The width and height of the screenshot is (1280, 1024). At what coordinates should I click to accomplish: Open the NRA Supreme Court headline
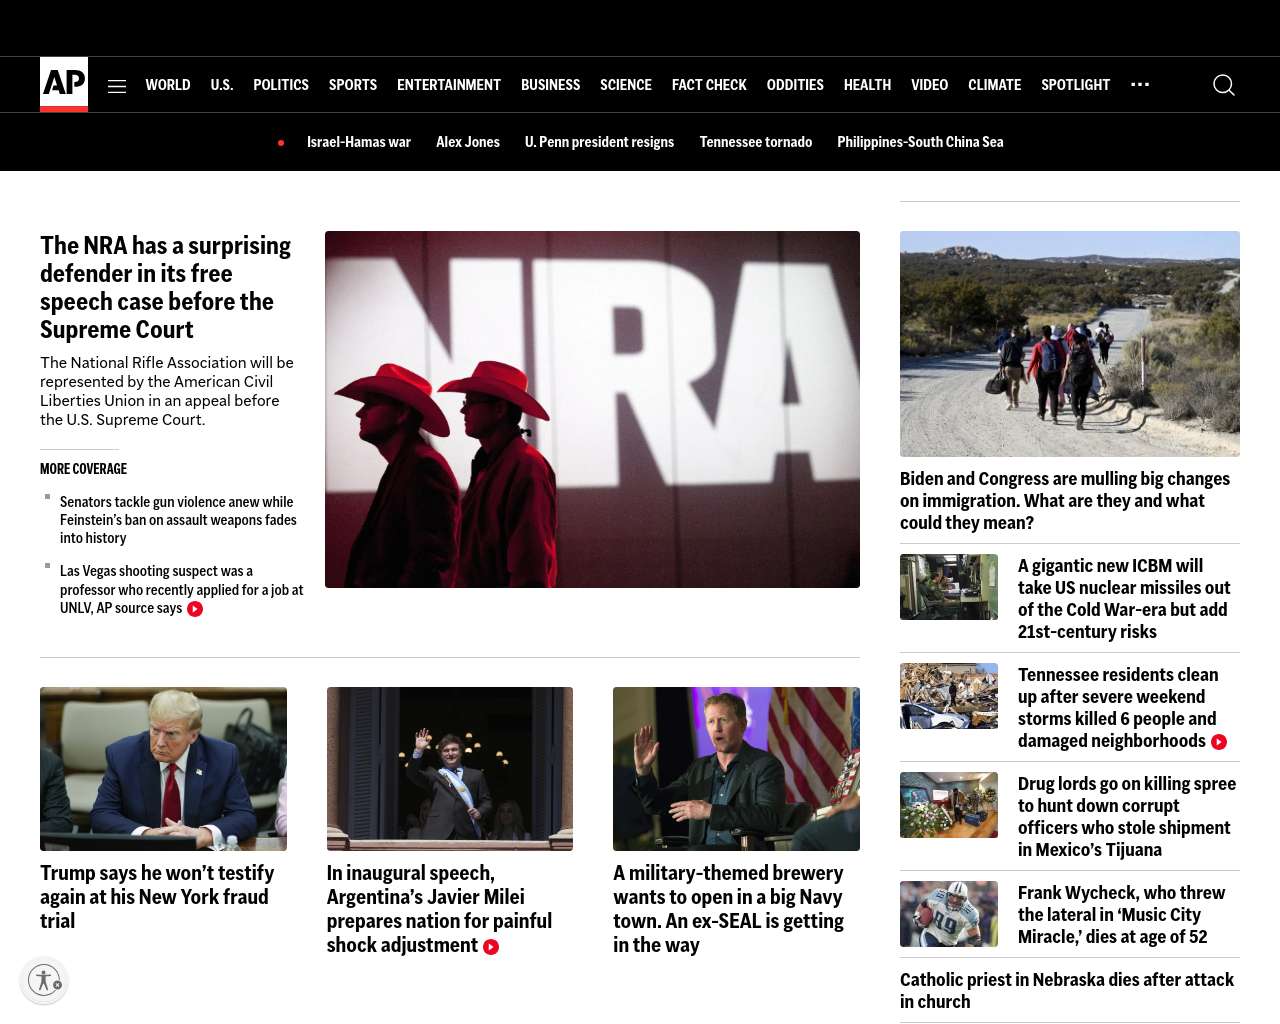[x=166, y=288]
